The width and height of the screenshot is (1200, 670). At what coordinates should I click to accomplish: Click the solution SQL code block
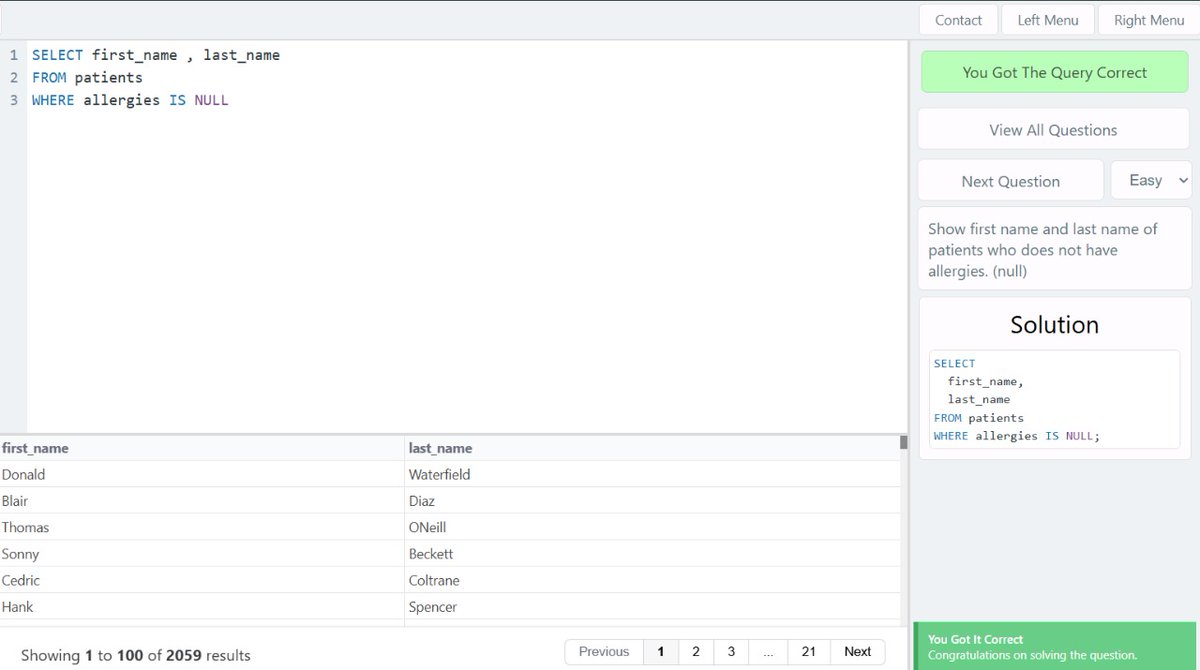click(1054, 399)
